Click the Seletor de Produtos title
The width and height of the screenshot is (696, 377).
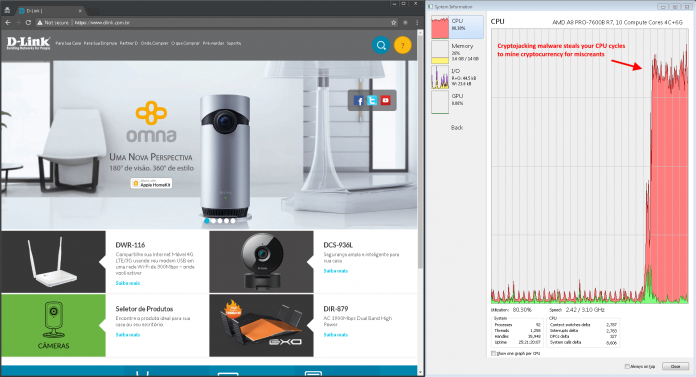click(x=144, y=309)
